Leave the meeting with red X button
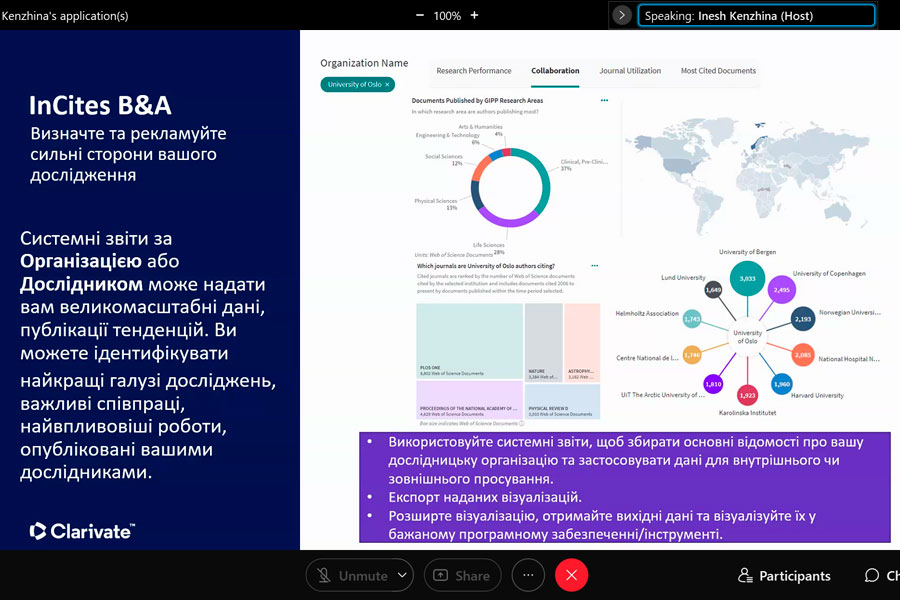This screenshot has height=600, width=900. 571,575
